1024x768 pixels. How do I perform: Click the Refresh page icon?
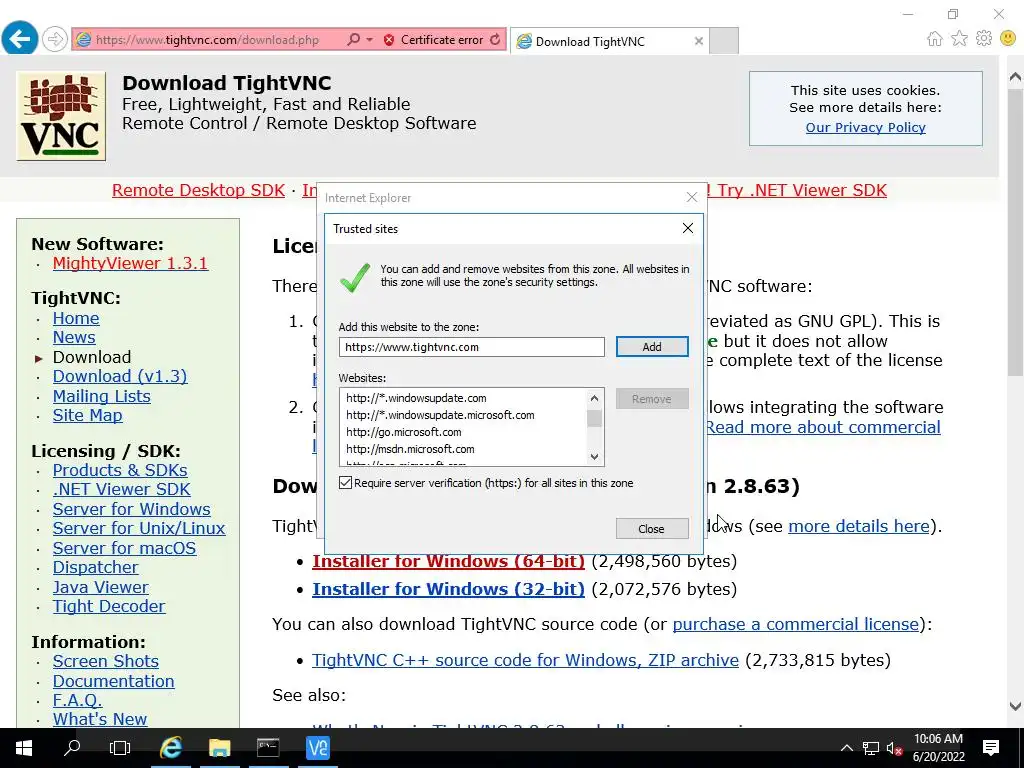496,40
